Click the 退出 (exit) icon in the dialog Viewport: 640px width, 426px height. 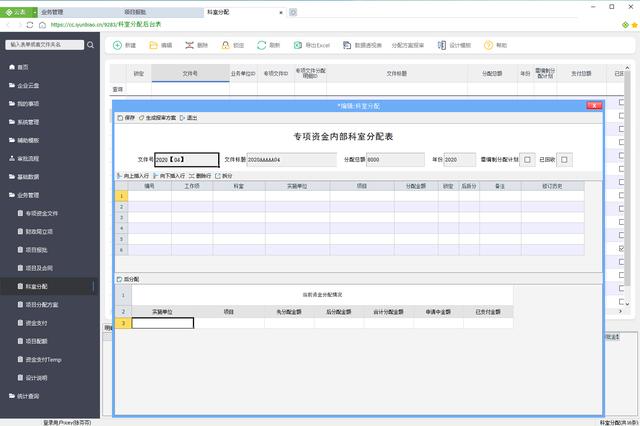pos(182,118)
